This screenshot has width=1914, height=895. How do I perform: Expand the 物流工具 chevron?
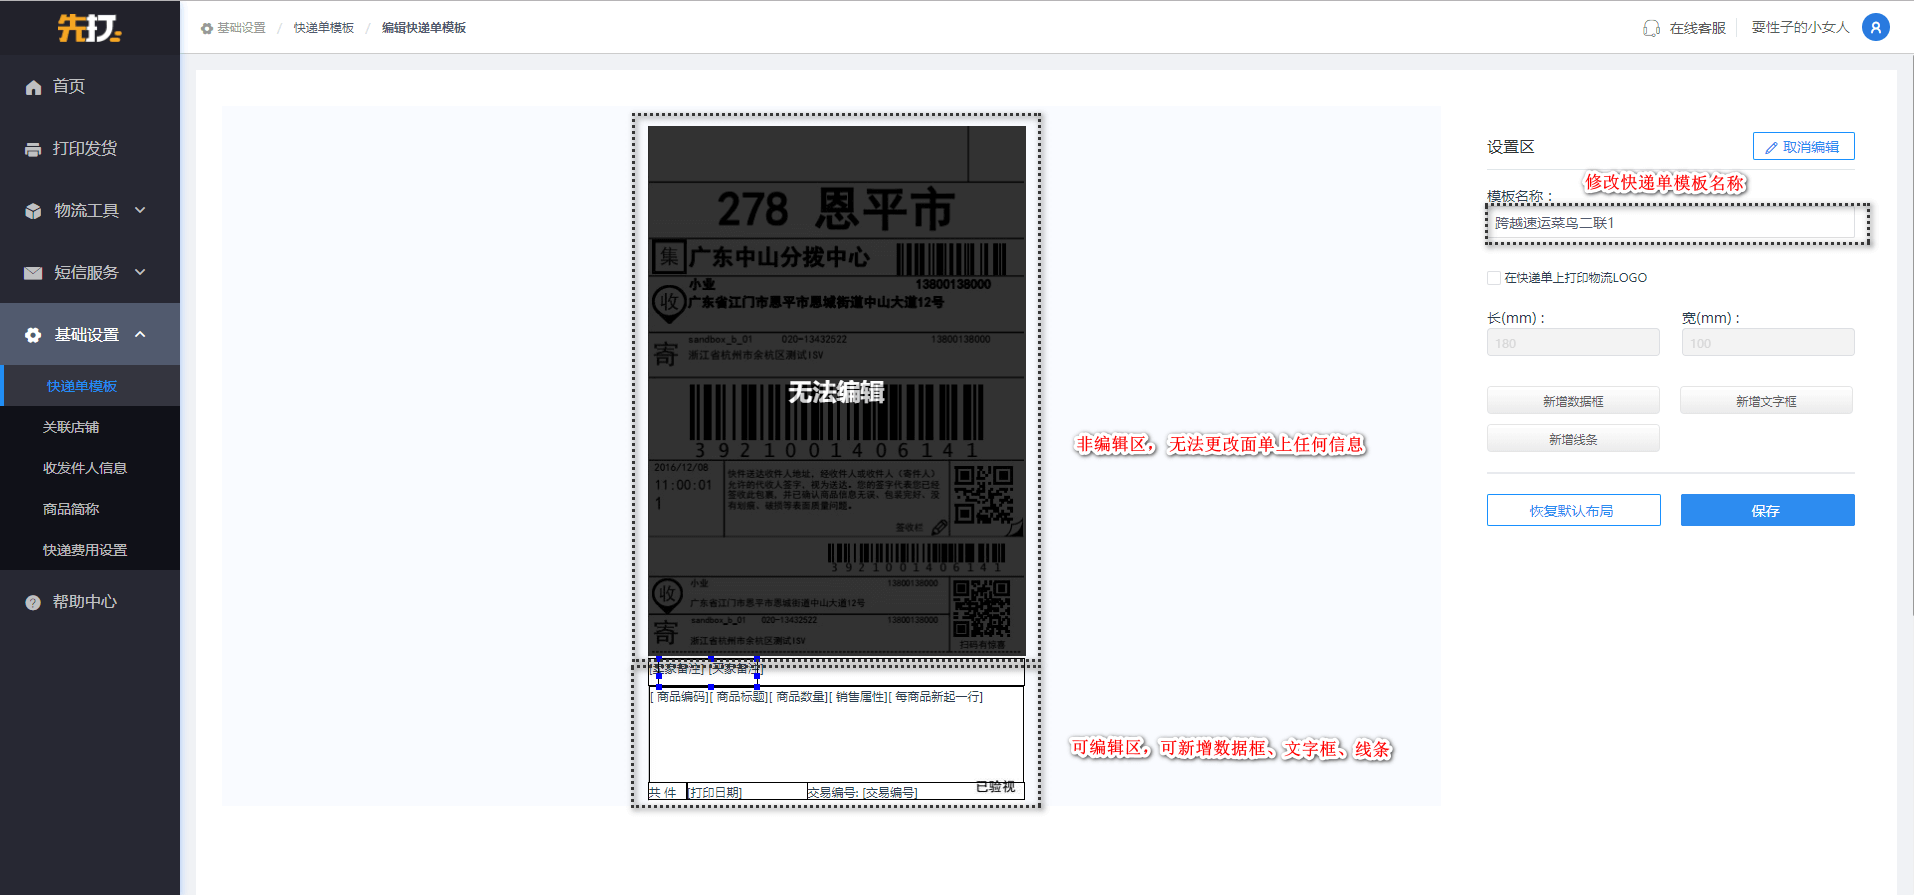coord(140,210)
